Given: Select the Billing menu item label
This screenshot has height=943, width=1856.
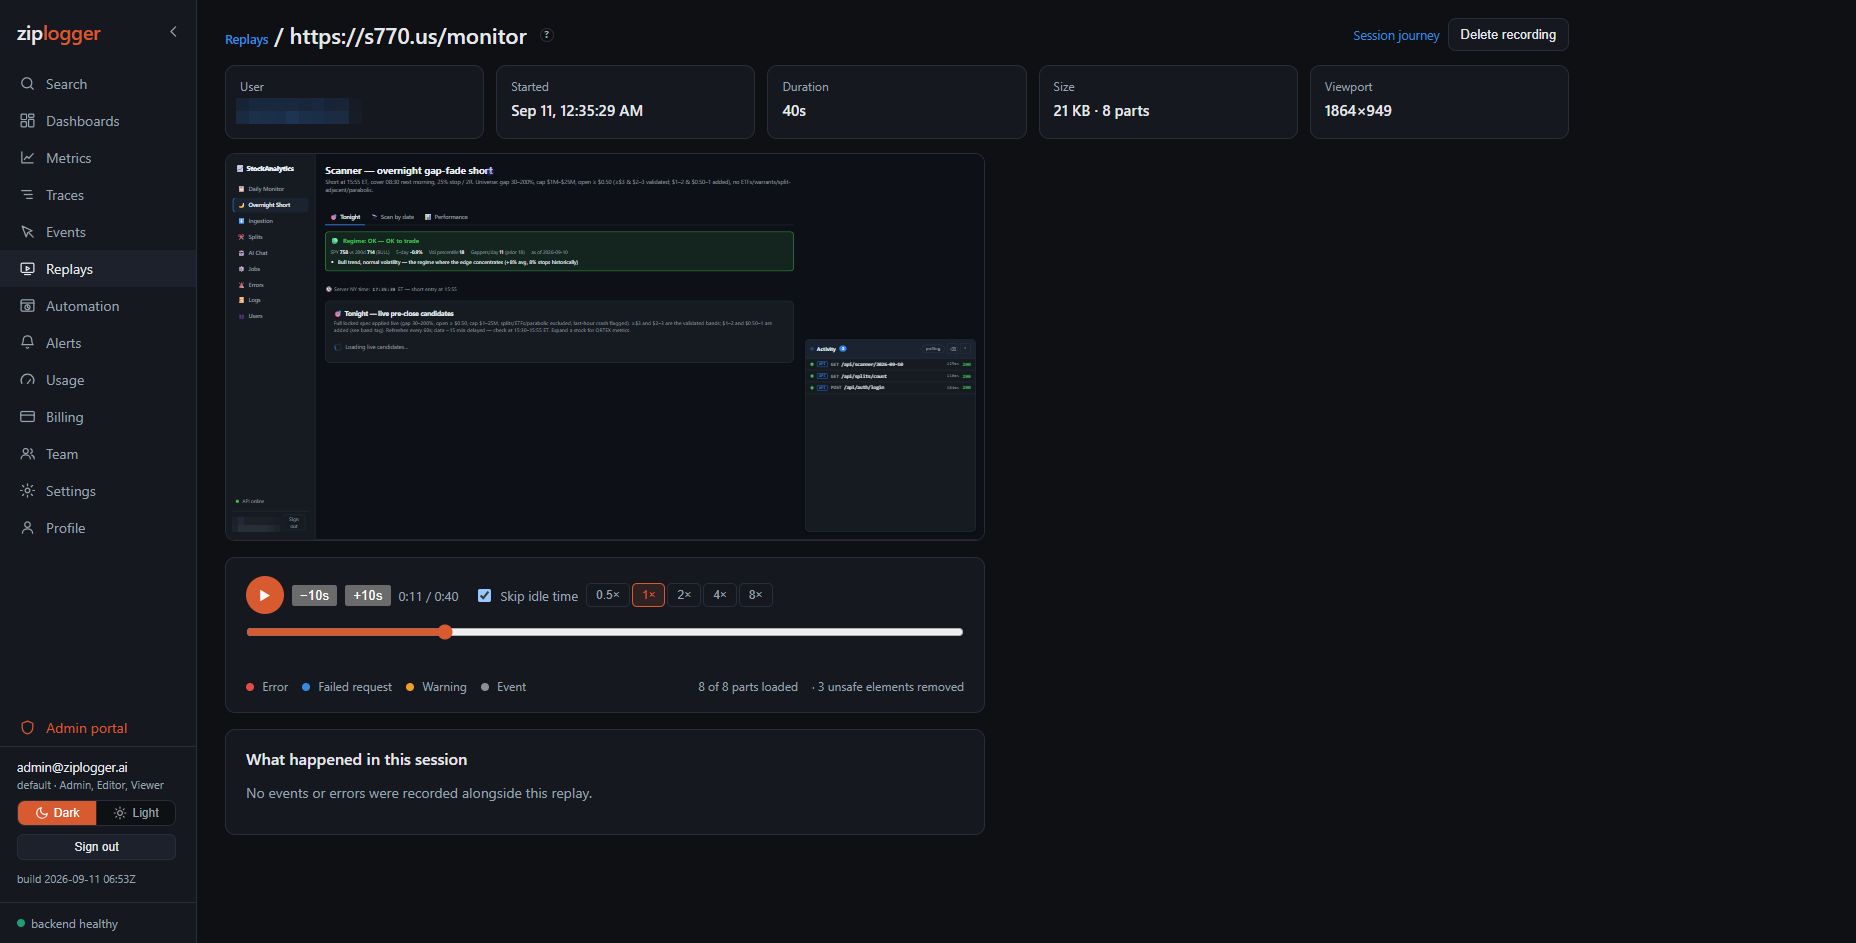Looking at the screenshot, I should 65,417.
